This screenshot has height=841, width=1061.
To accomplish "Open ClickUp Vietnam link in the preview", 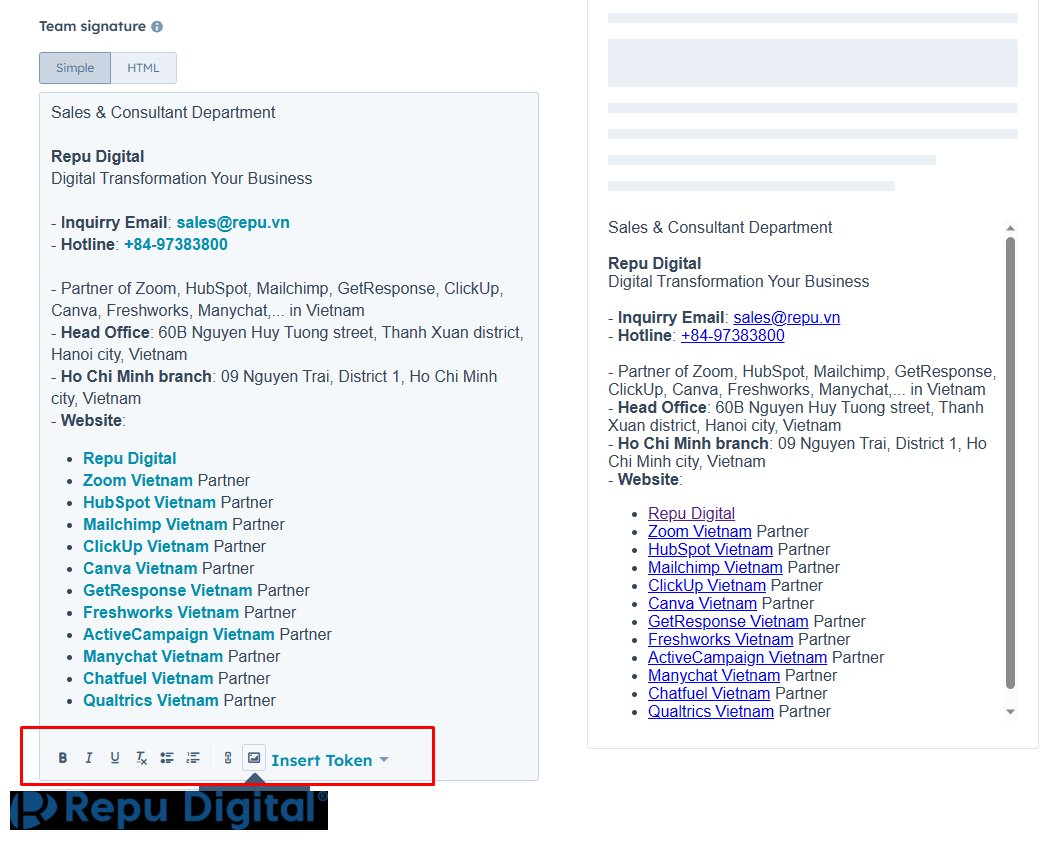I will tap(707, 585).
